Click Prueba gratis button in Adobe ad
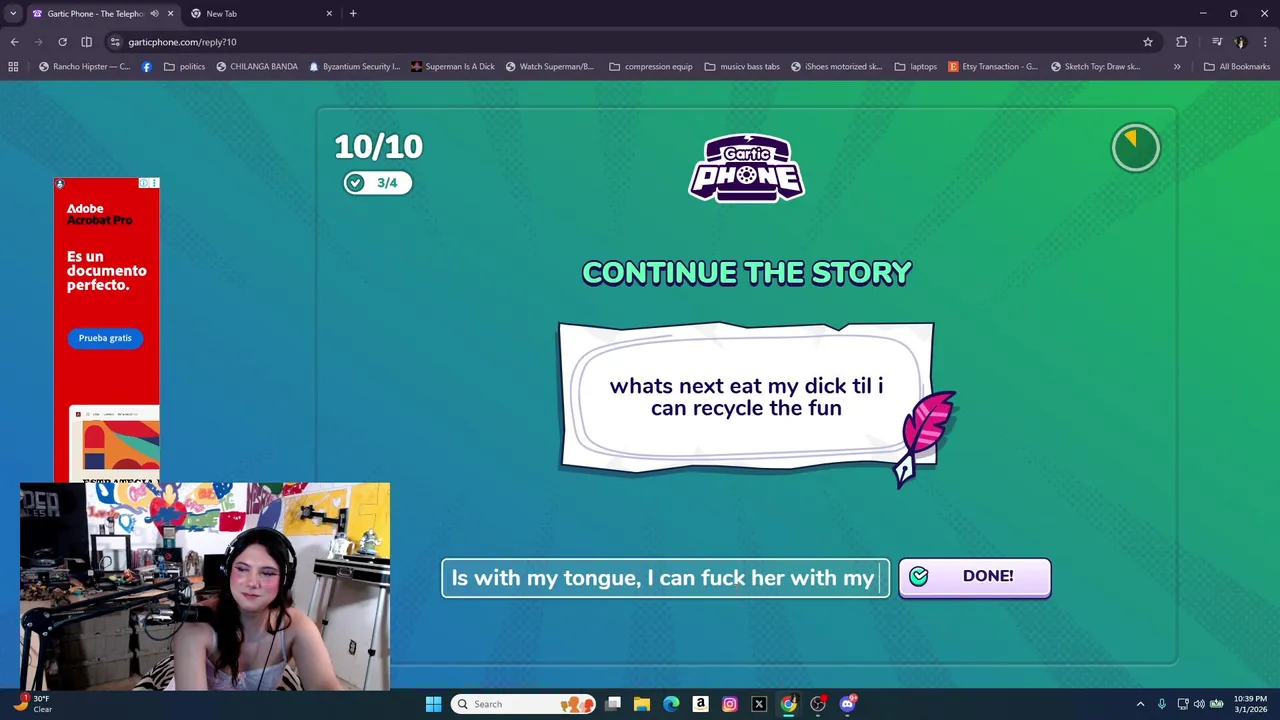 105,338
